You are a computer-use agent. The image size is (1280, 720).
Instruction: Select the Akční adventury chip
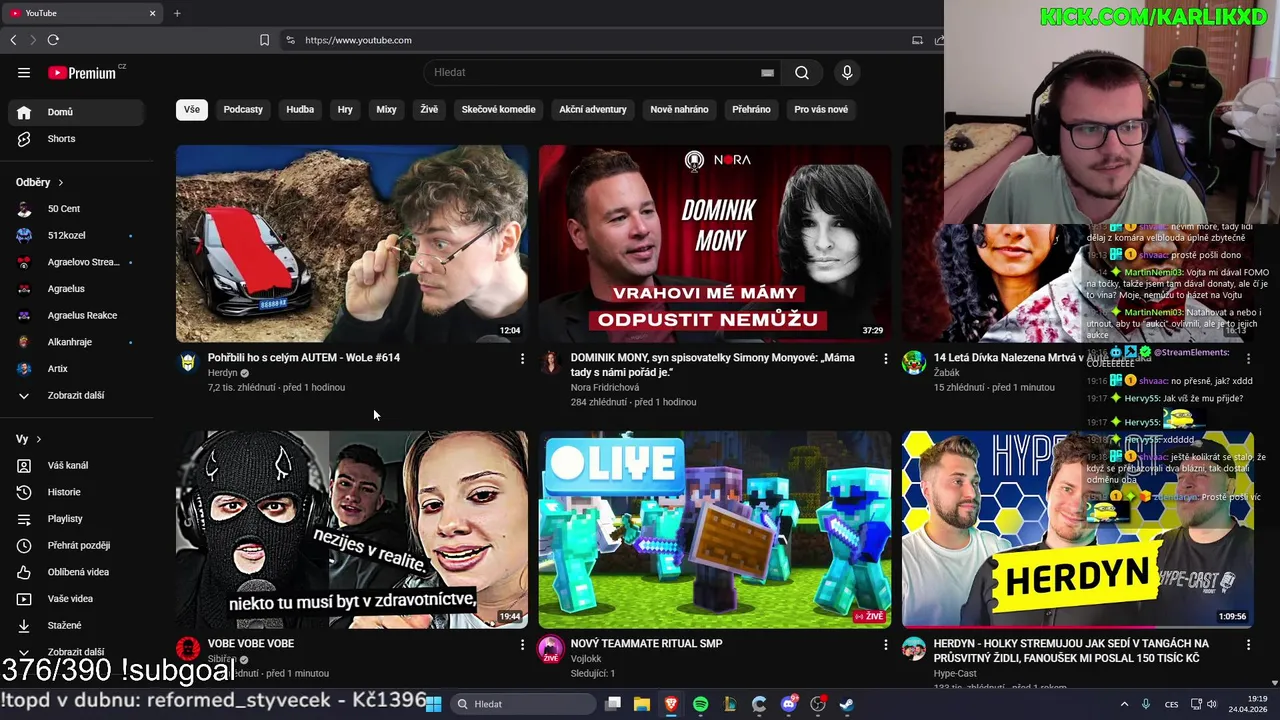click(x=593, y=109)
